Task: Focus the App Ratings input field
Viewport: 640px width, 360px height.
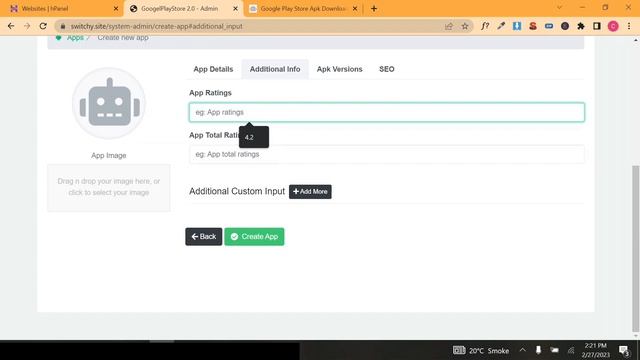Action: click(387, 112)
